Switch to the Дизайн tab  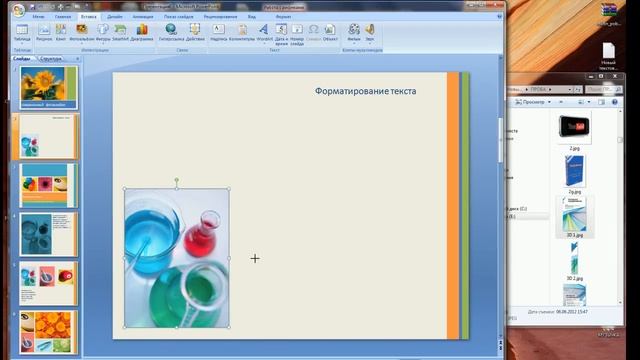pyautogui.click(x=115, y=17)
